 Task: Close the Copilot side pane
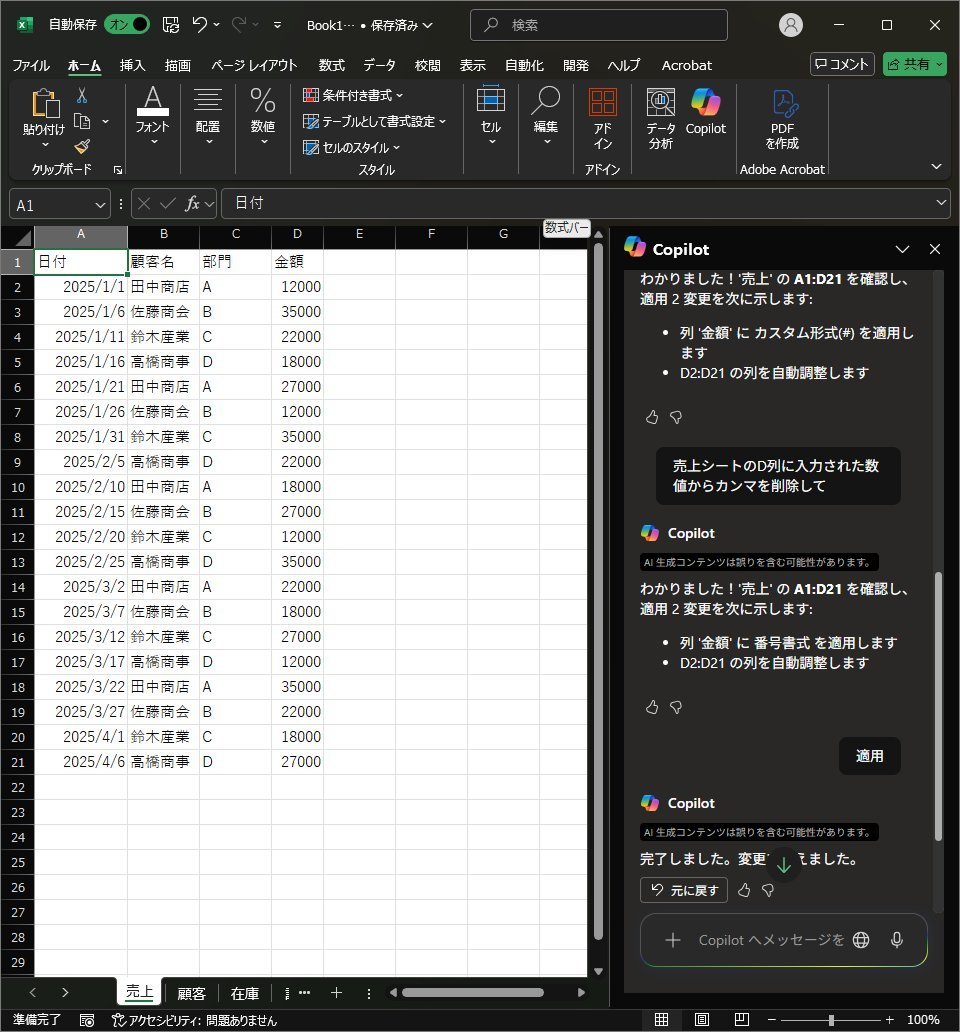pos(934,249)
